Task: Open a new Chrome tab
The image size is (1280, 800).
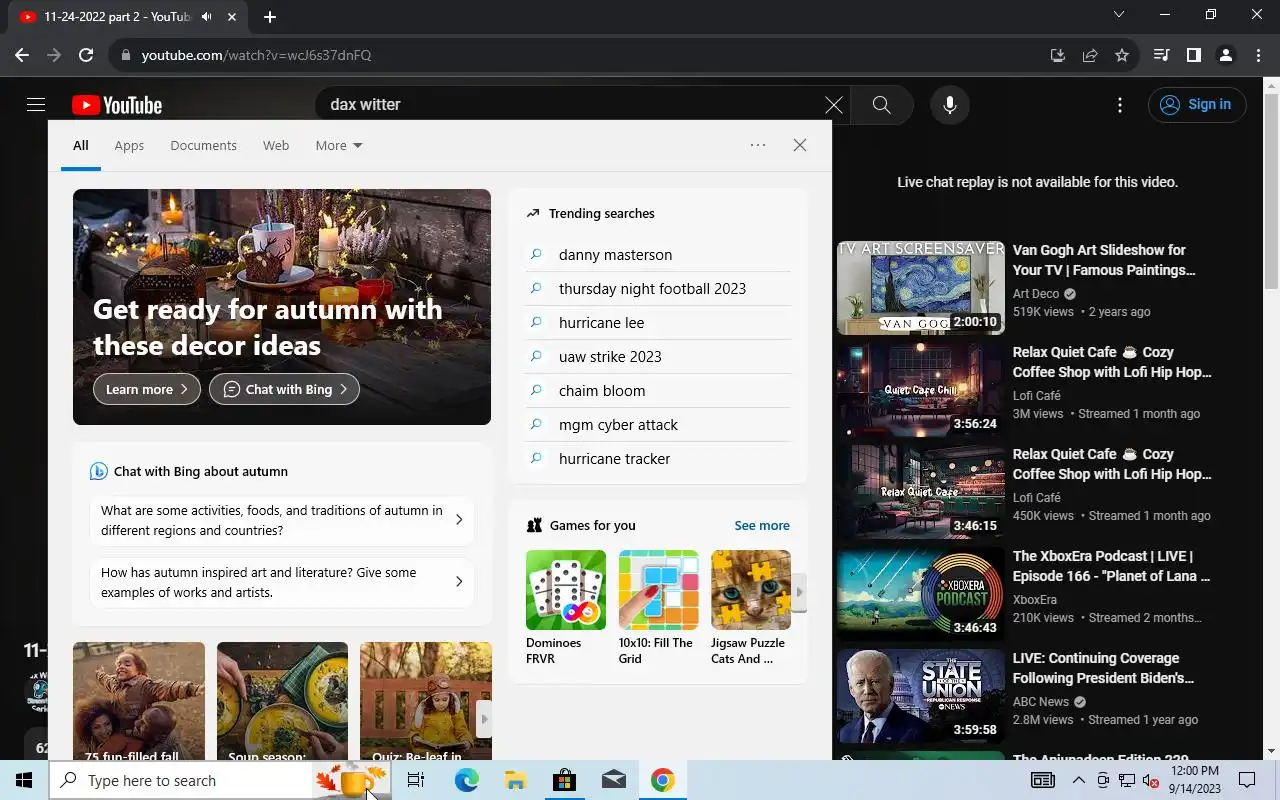Action: click(x=270, y=16)
